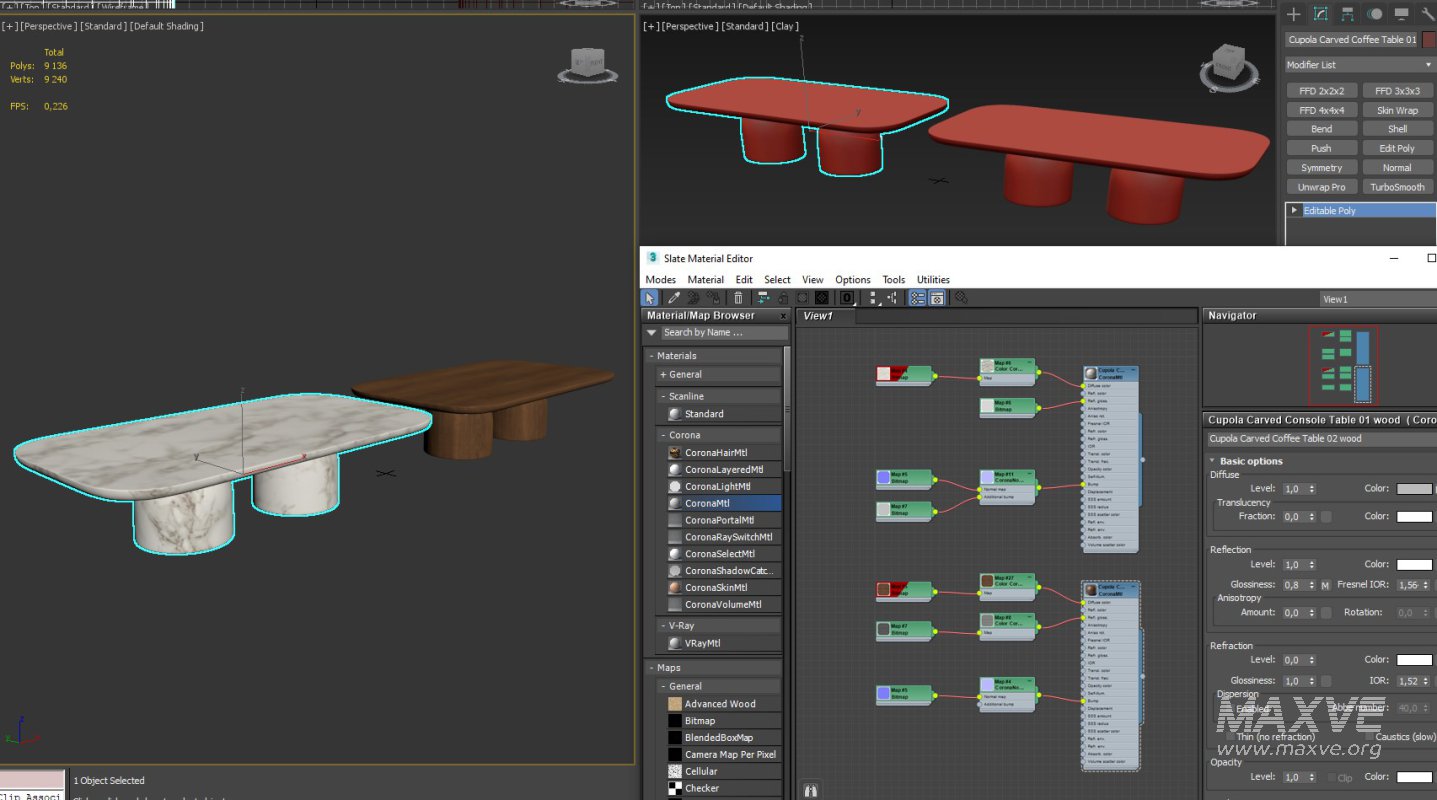Open the Hierarchy command panel icon
The width and height of the screenshot is (1437, 800).
(x=1348, y=14)
